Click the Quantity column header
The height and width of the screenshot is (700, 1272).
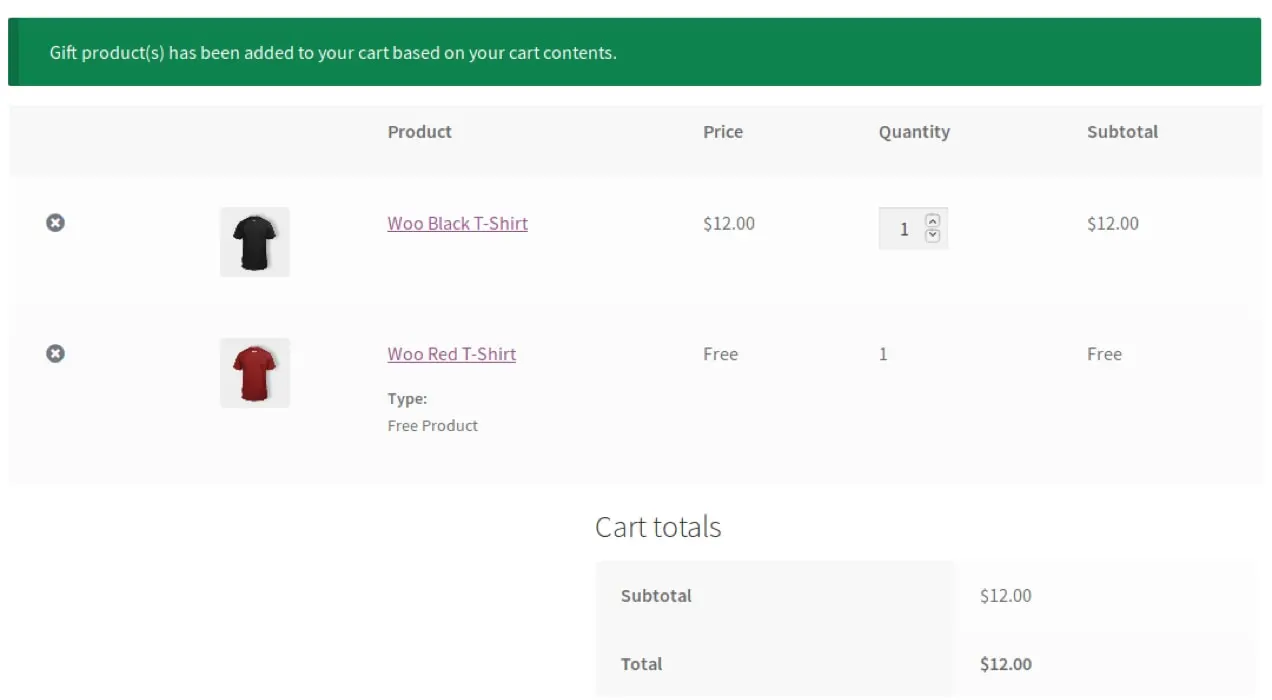pyautogui.click(x=914, y=132)
